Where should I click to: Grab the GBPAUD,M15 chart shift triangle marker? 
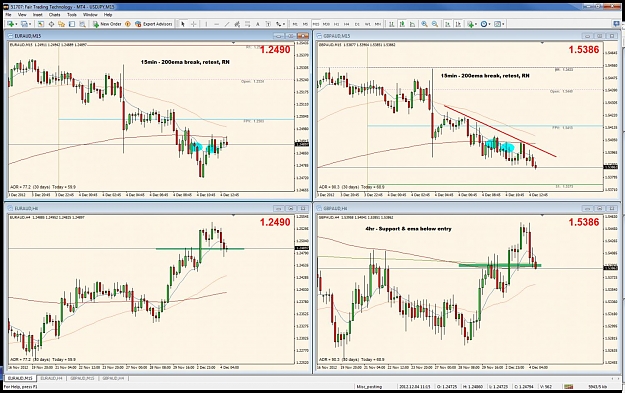[x=542, y=42]
